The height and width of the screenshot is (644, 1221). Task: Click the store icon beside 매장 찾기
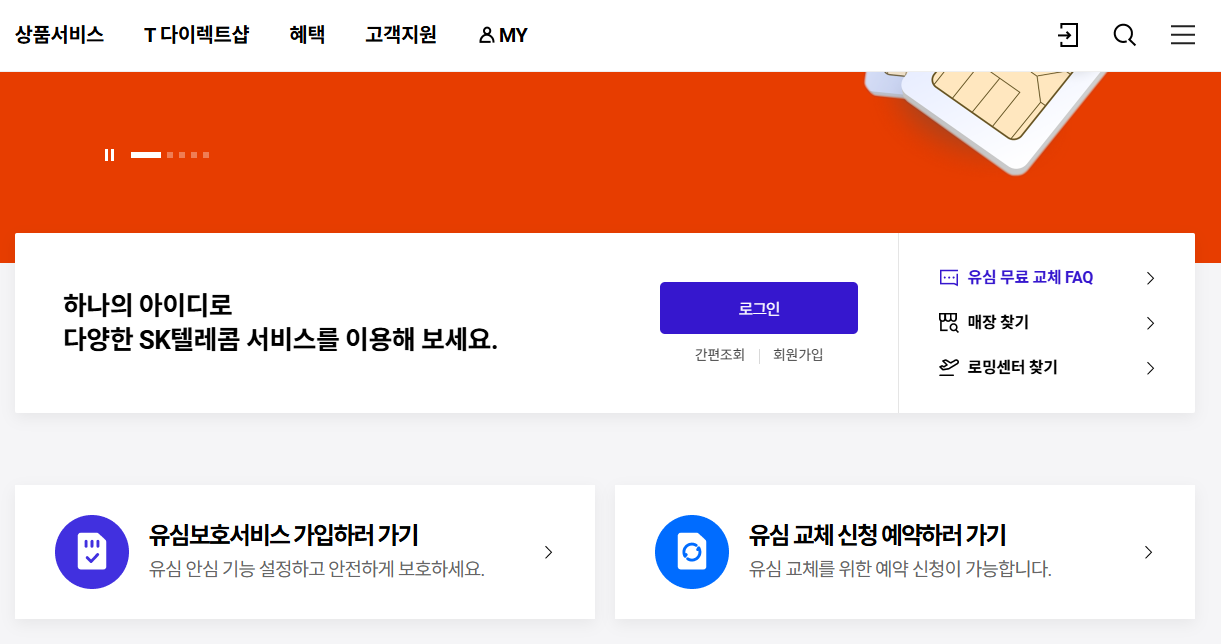pyautogui.click(x=949, y=322)
